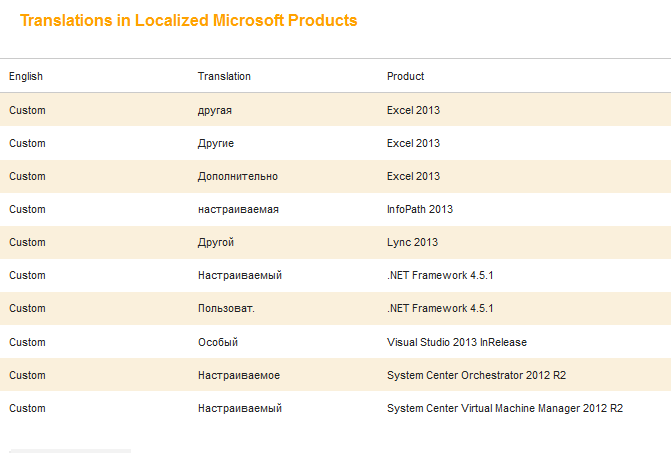Click the 'Lync 2013' product cell
671x453 pixels.
coord(412,242)
